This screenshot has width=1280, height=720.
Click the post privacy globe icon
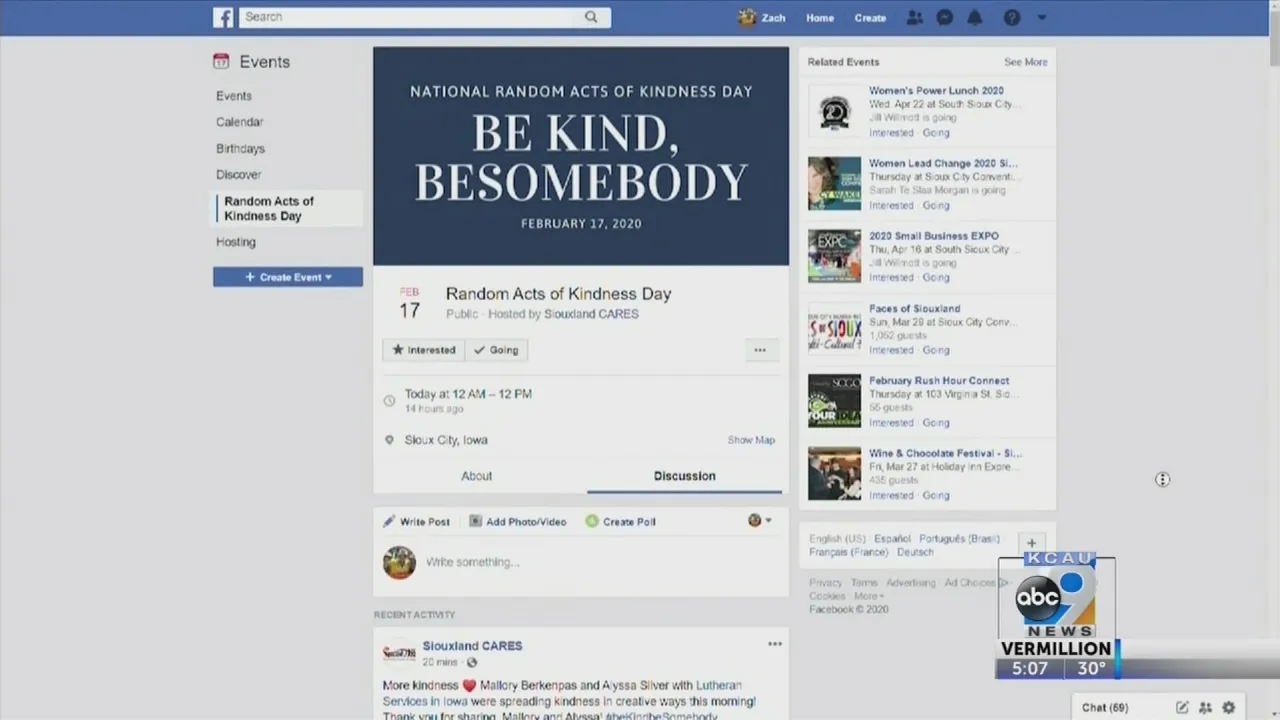472,662
